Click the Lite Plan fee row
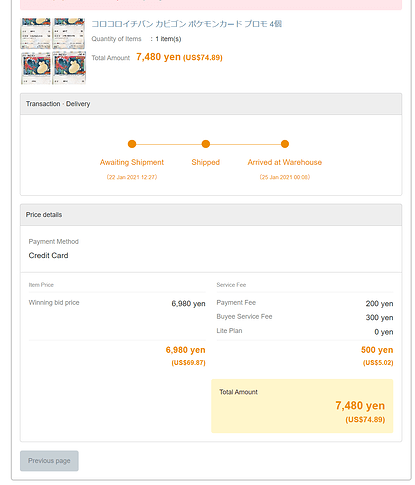Viewport: 415px width, 485px height. pos(305,331)
